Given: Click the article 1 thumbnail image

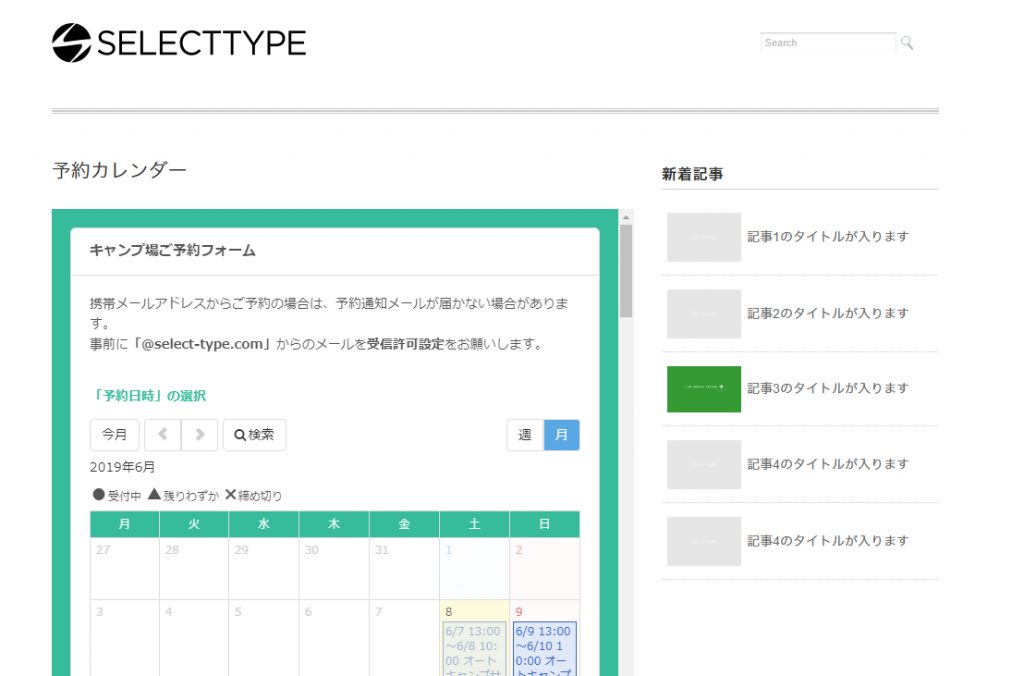Looking at the screenshot, I should tap(704, 237).
